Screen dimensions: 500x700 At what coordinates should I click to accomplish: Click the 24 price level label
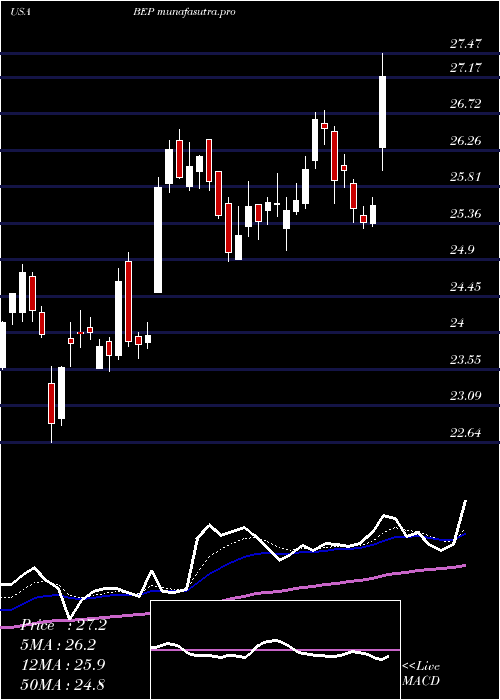point(458,322)
